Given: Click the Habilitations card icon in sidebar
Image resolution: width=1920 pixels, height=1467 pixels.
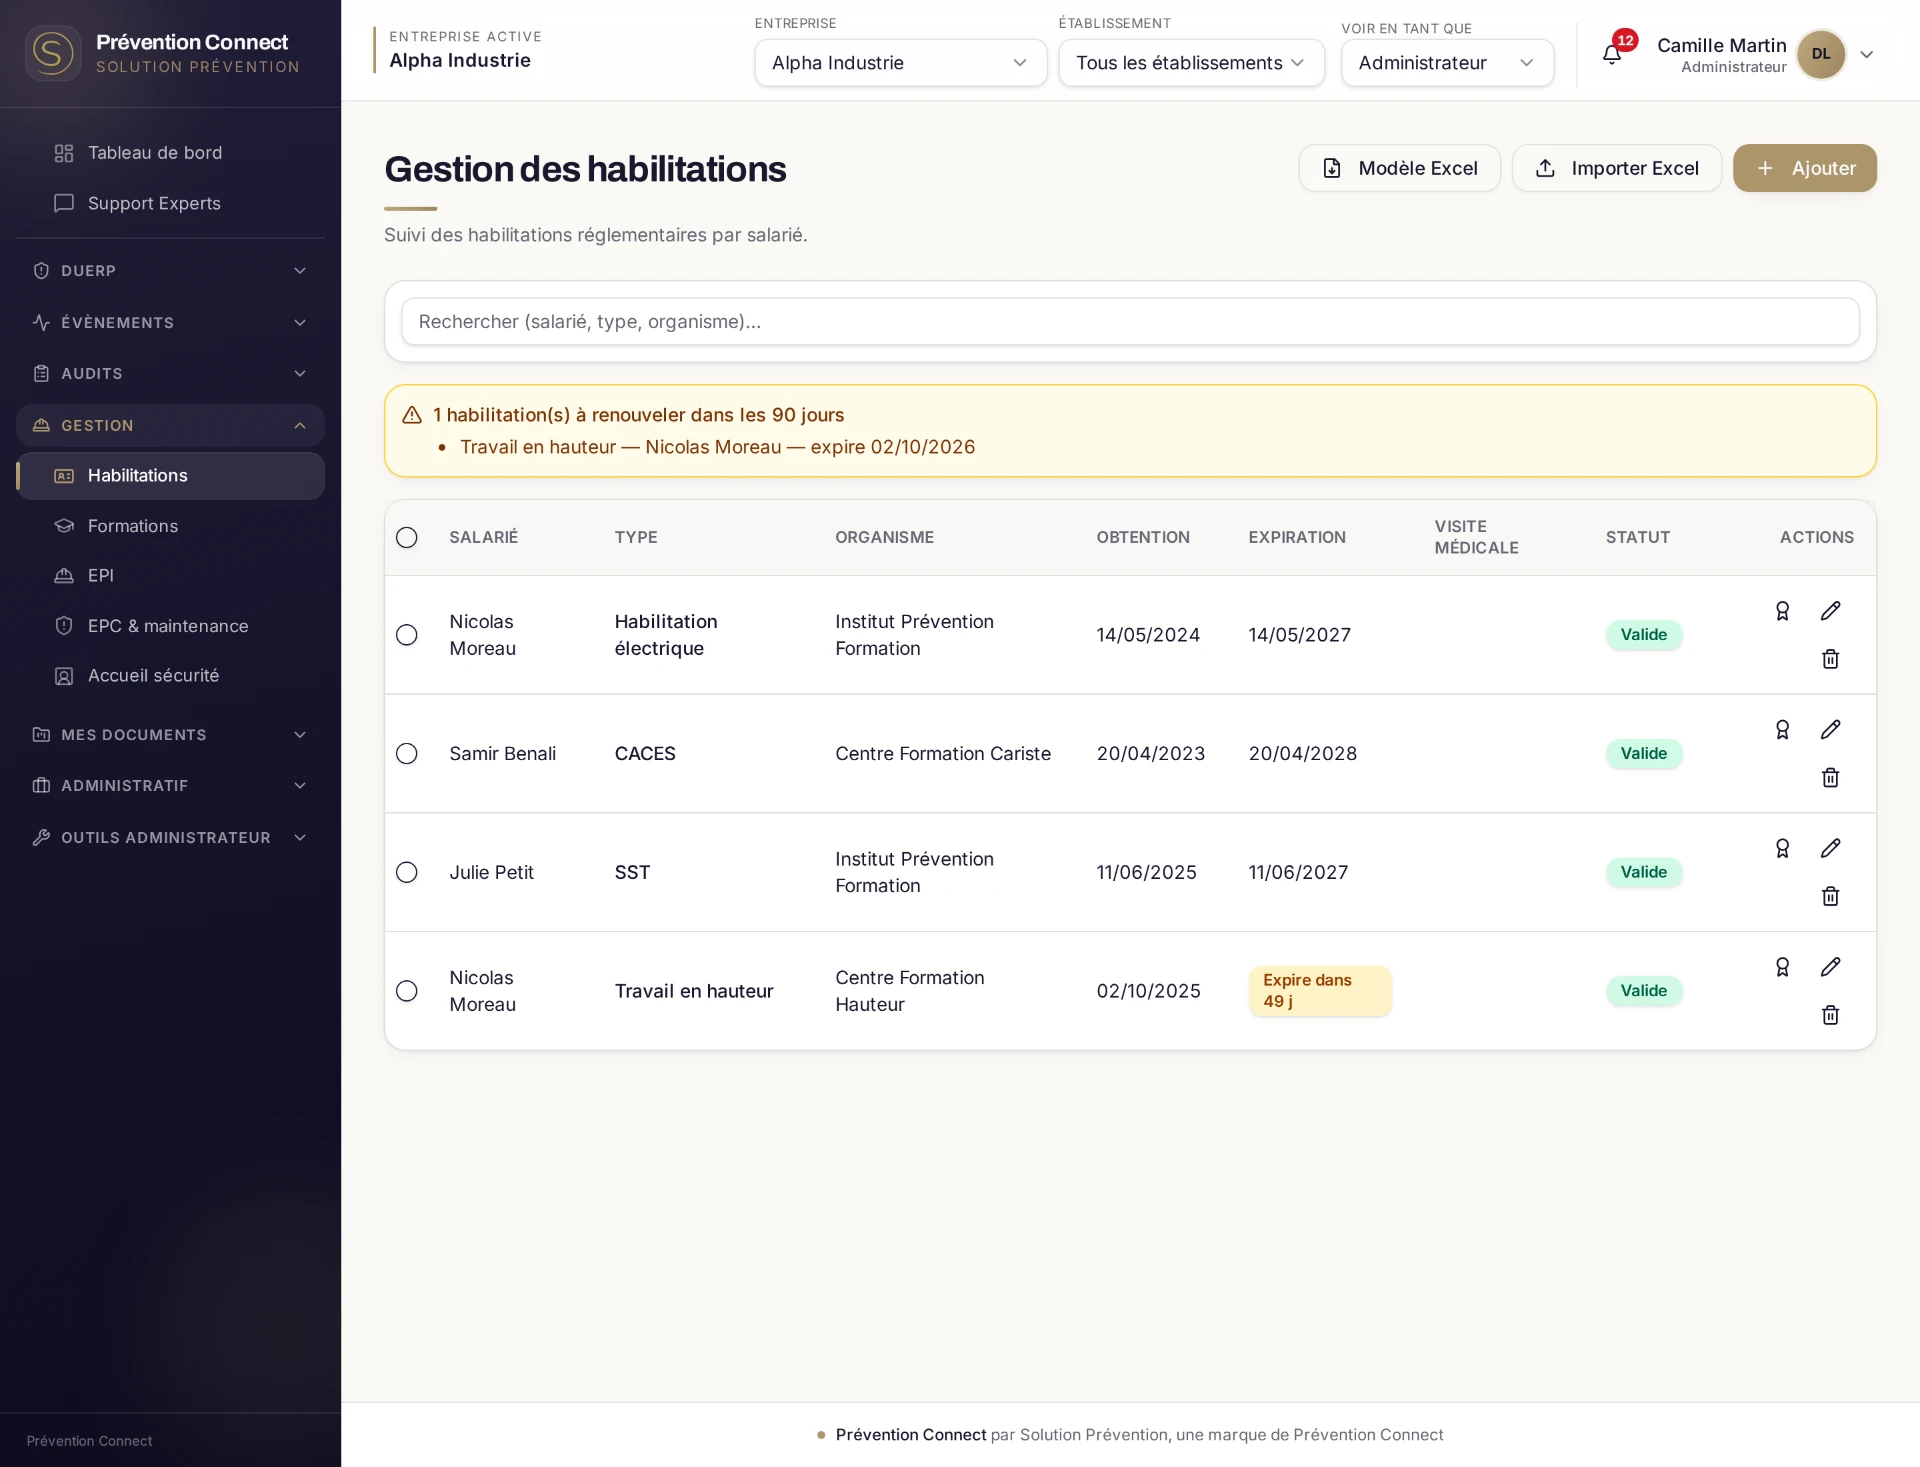Looking at the screenshot, I should coord(64,476).
